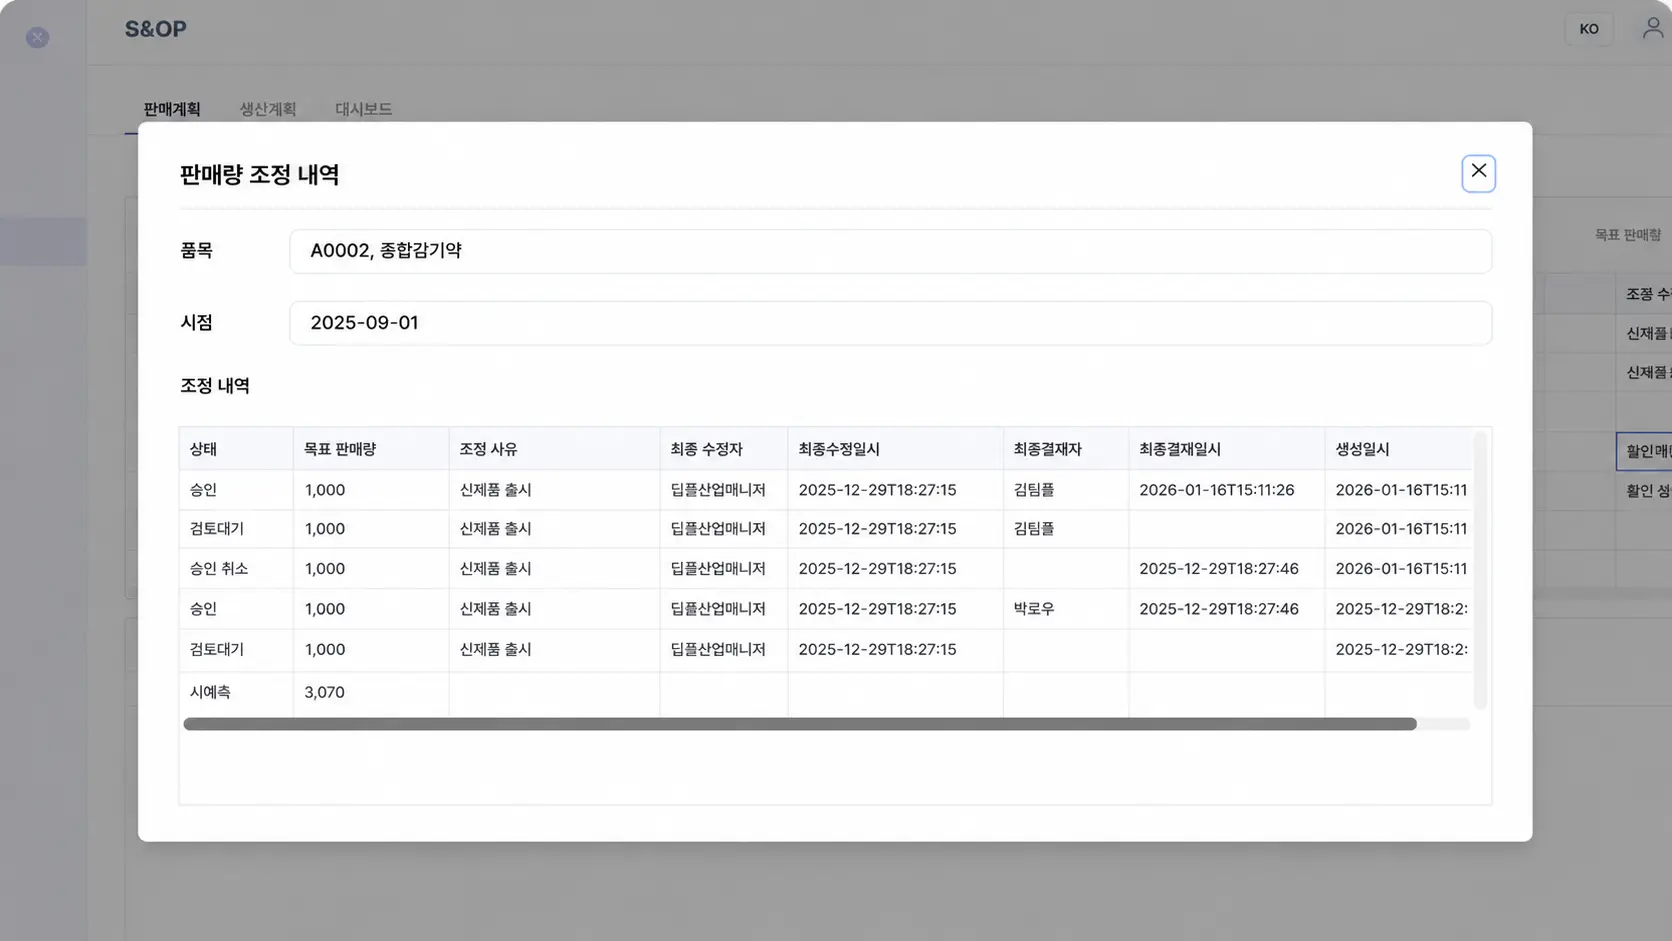Screen dimensions: 1672x941
Task: Click the horizontal scrollbar of the table
Action: coord(800,724)
